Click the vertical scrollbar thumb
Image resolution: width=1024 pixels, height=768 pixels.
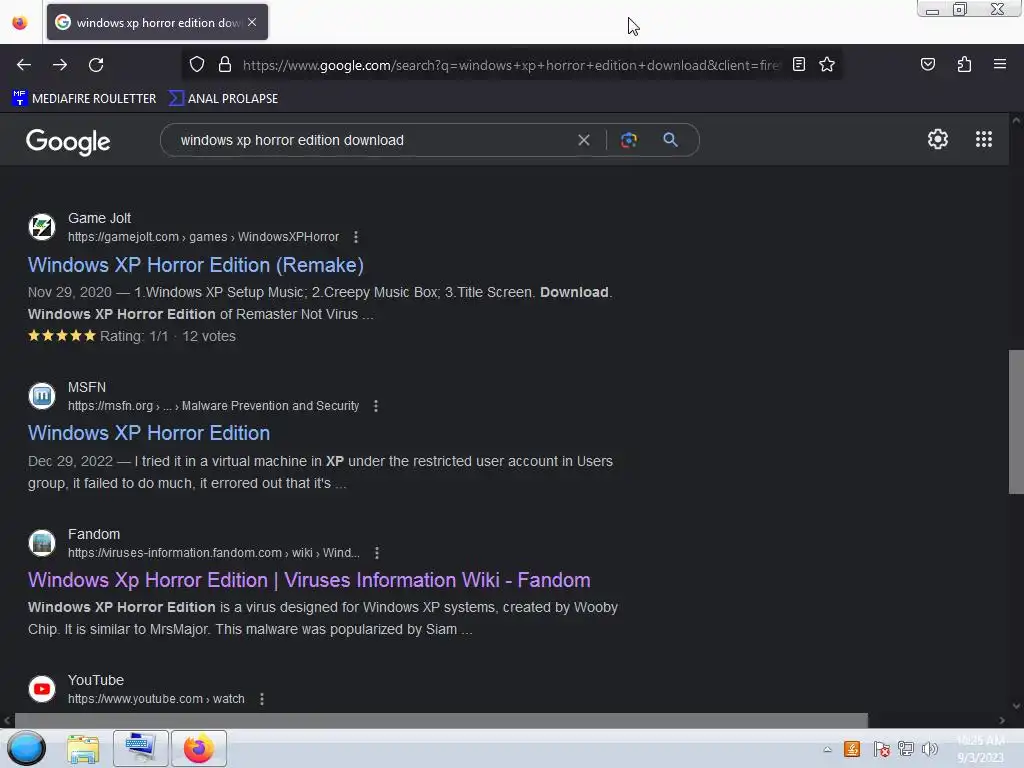tap(1016, 422)
